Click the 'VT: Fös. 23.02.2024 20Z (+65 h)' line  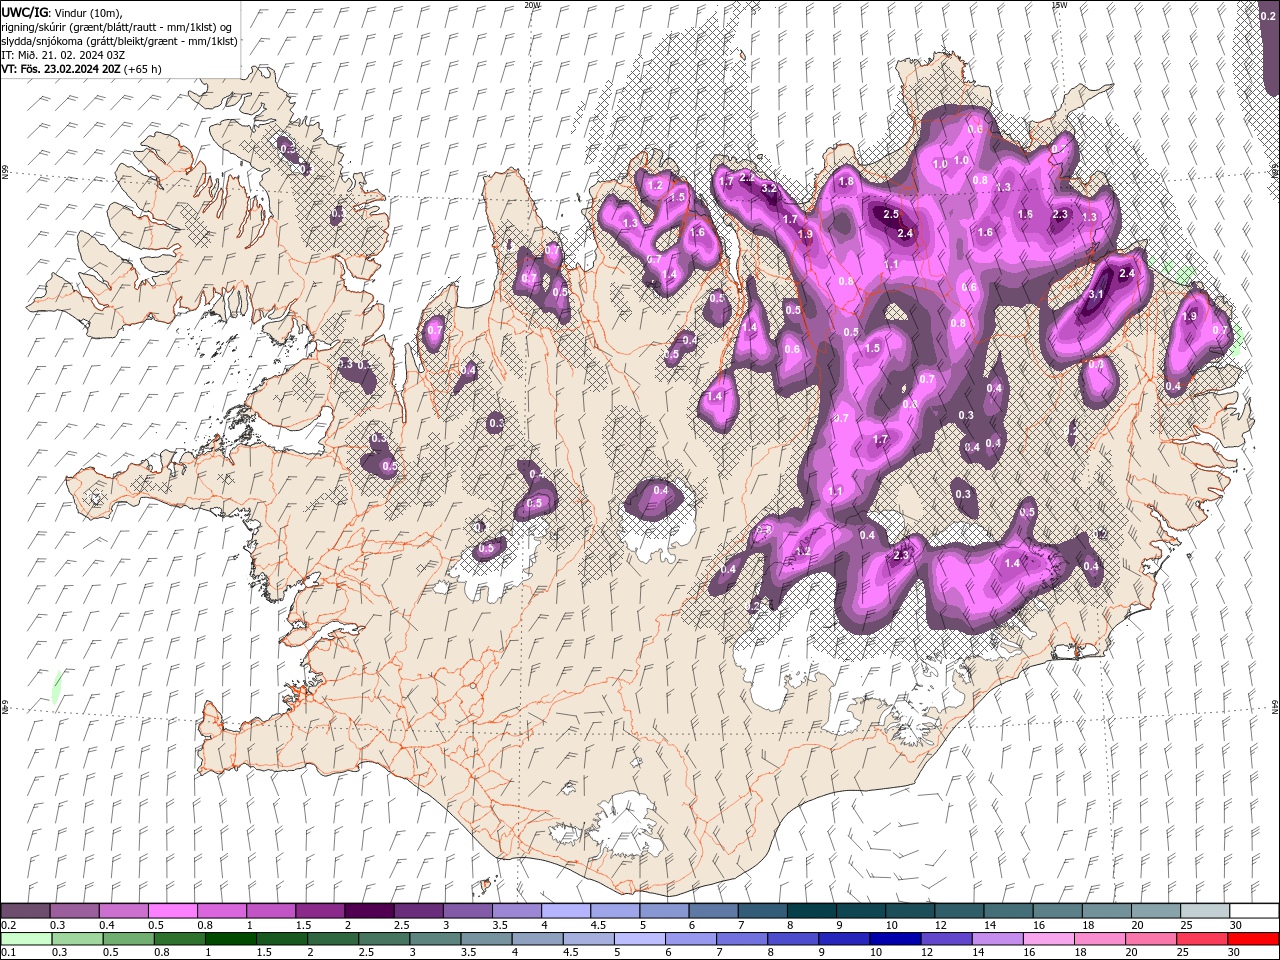click(x=82, y=69)
